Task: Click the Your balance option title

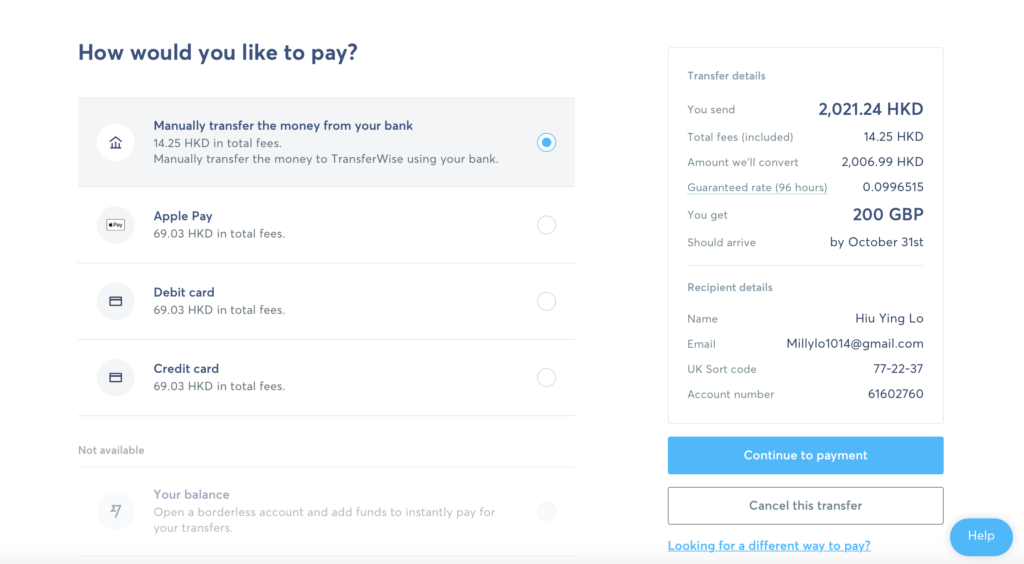Action: [191, 494]
